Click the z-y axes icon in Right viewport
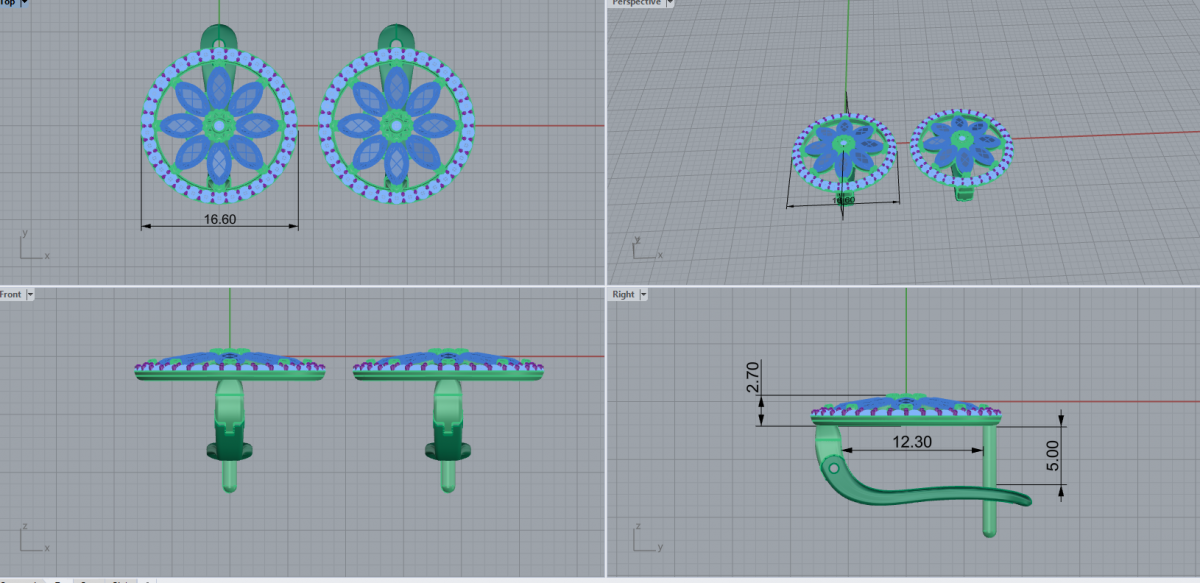1200x583 pixels. [x=645, y=537]
